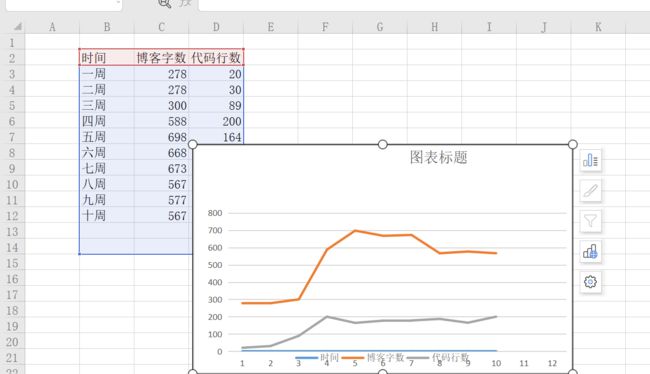
Task: Click the cell labeled 一周
Action: pyautogui.click(x=107, y=74)
